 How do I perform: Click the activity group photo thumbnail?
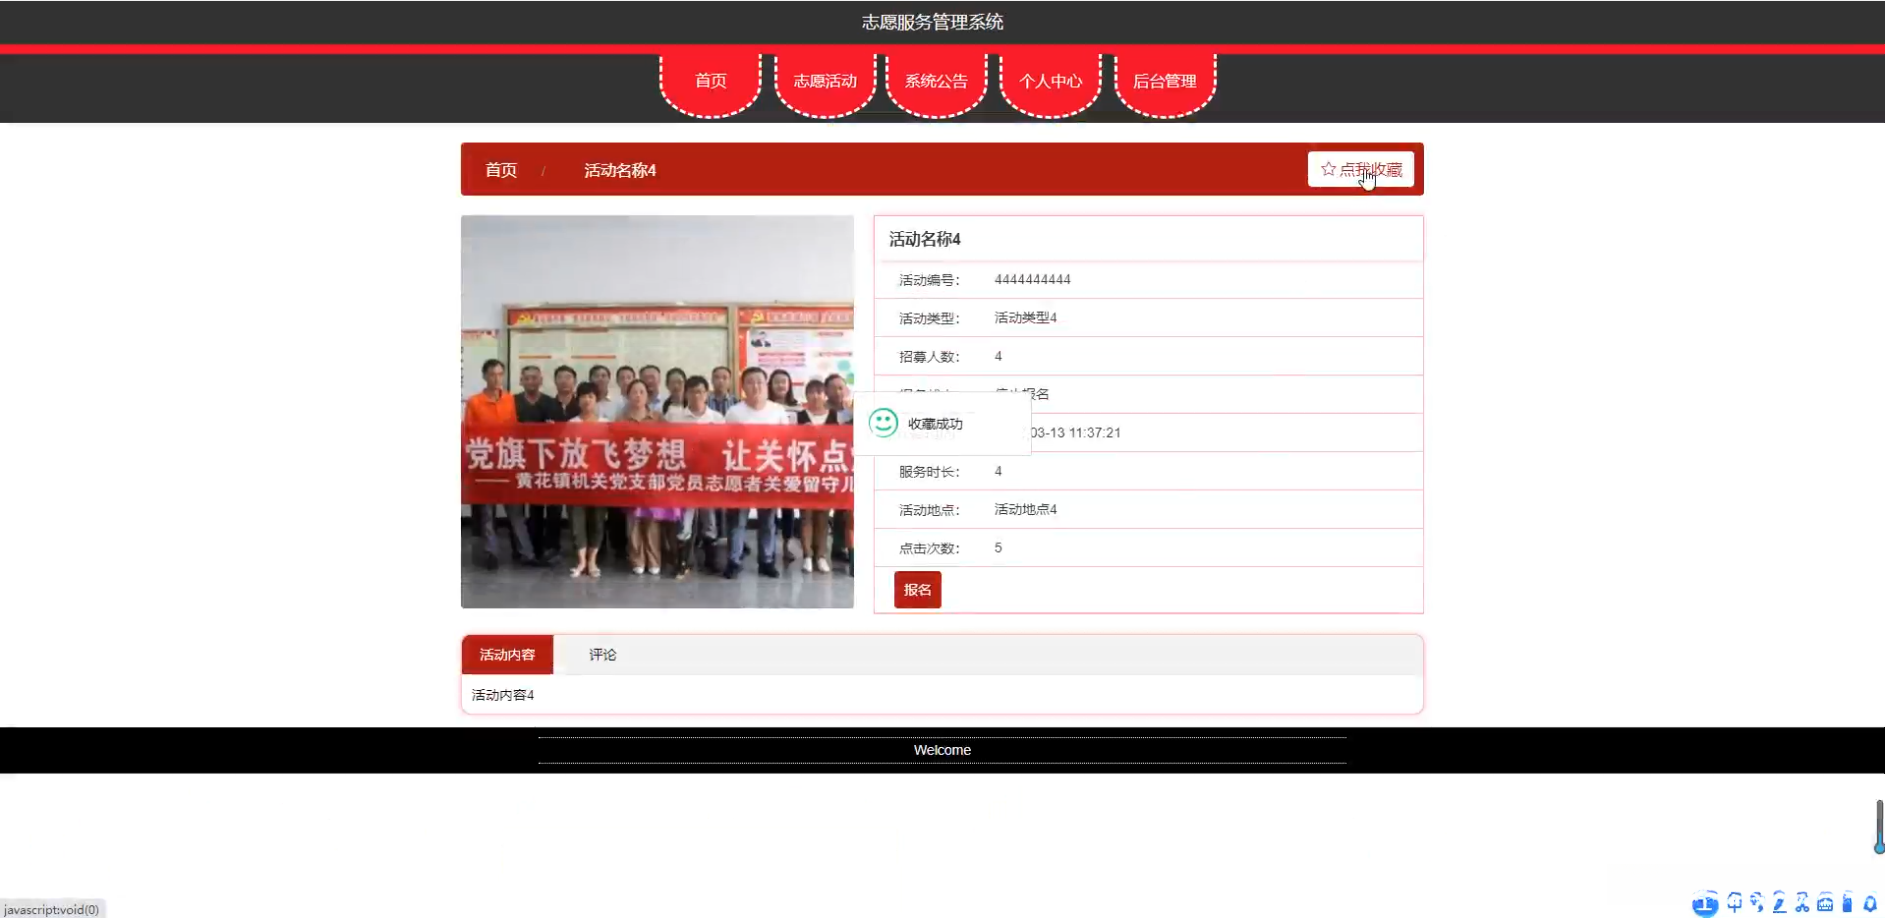pyautogui.click(x=657, y=412)
